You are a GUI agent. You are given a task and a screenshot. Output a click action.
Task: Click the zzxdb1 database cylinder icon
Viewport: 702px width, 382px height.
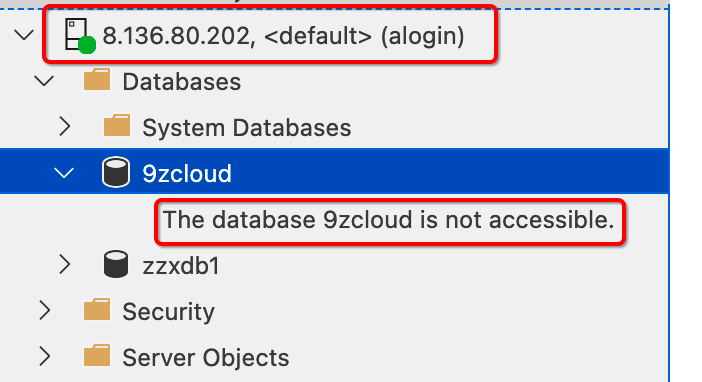116,264
